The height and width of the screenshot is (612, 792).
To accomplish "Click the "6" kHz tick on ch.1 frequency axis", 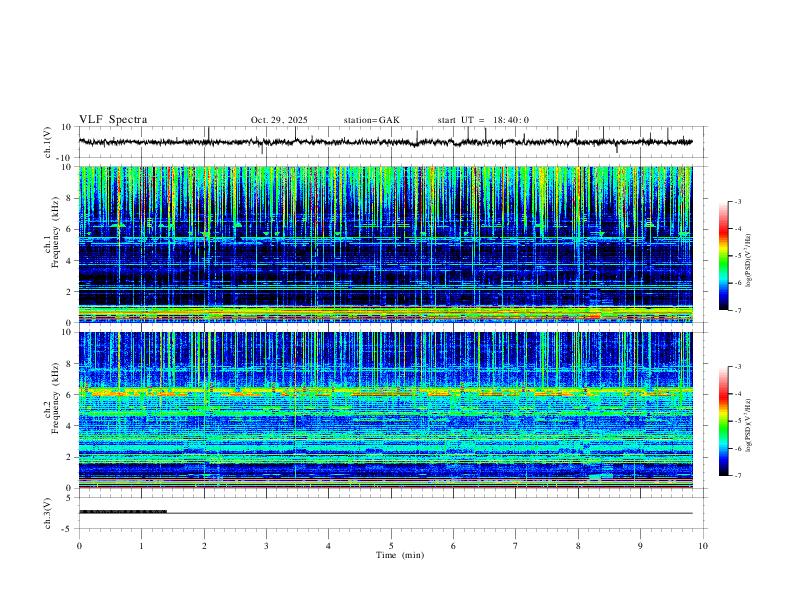I will pyautogui.click(x=70, y=229).
